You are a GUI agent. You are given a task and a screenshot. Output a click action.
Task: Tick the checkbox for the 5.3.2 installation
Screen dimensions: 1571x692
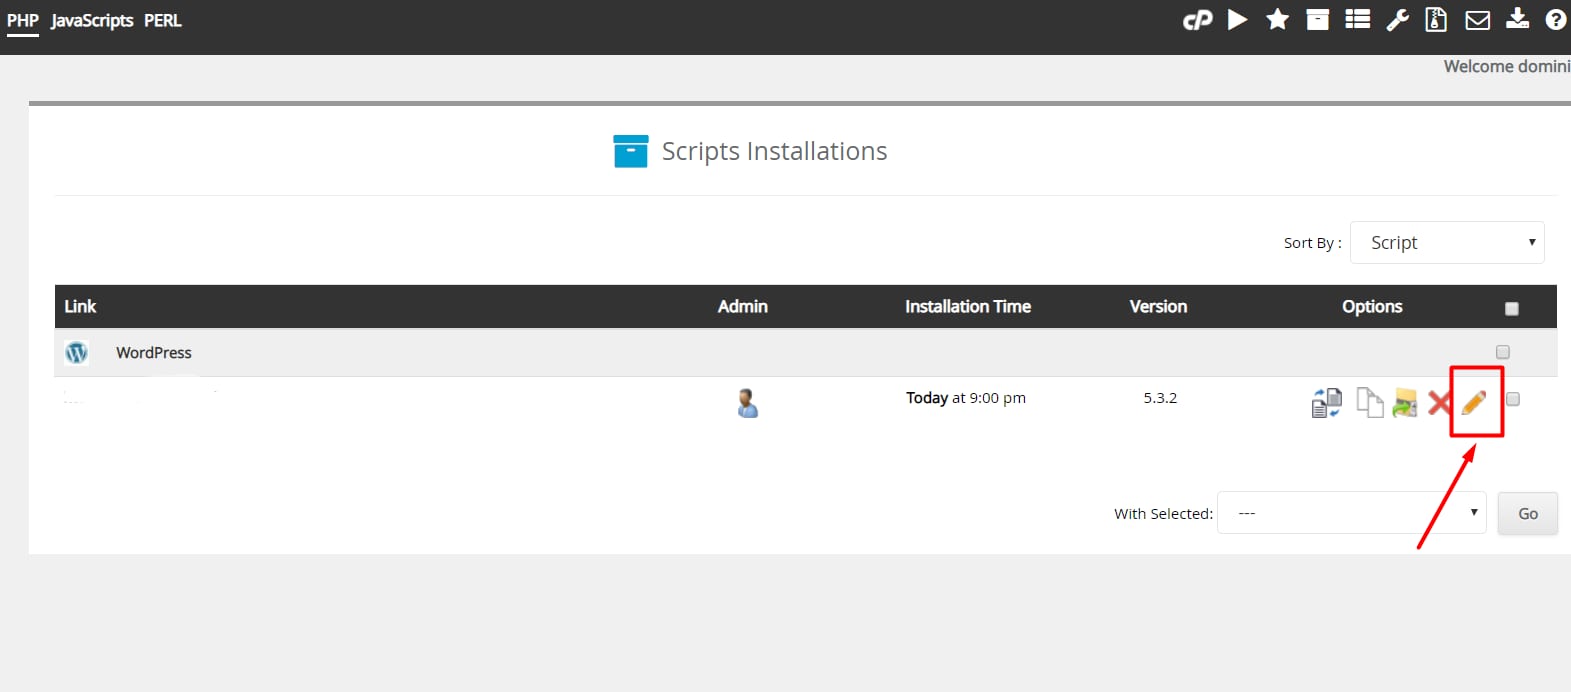tap(1513, 399)
